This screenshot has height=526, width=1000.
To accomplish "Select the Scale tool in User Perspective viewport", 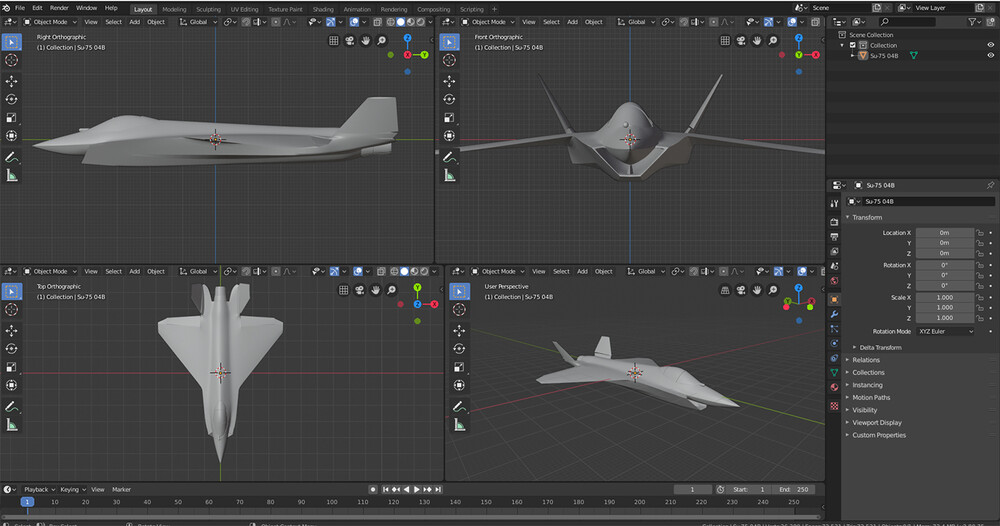I will pyautogui.click(x=459, y=367).
